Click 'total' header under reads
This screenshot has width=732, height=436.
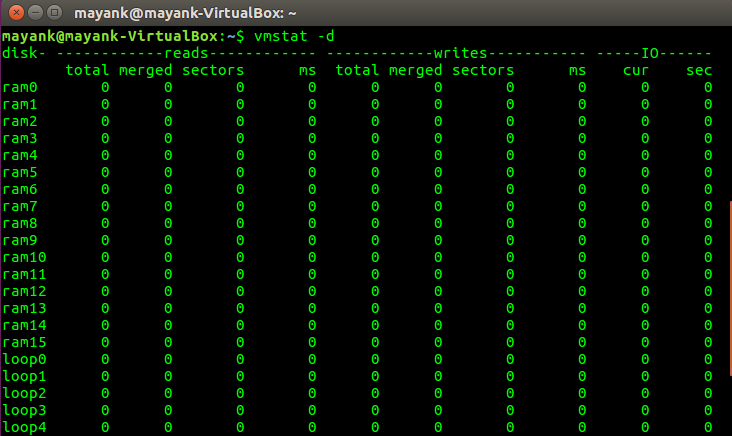pos(87,70)
